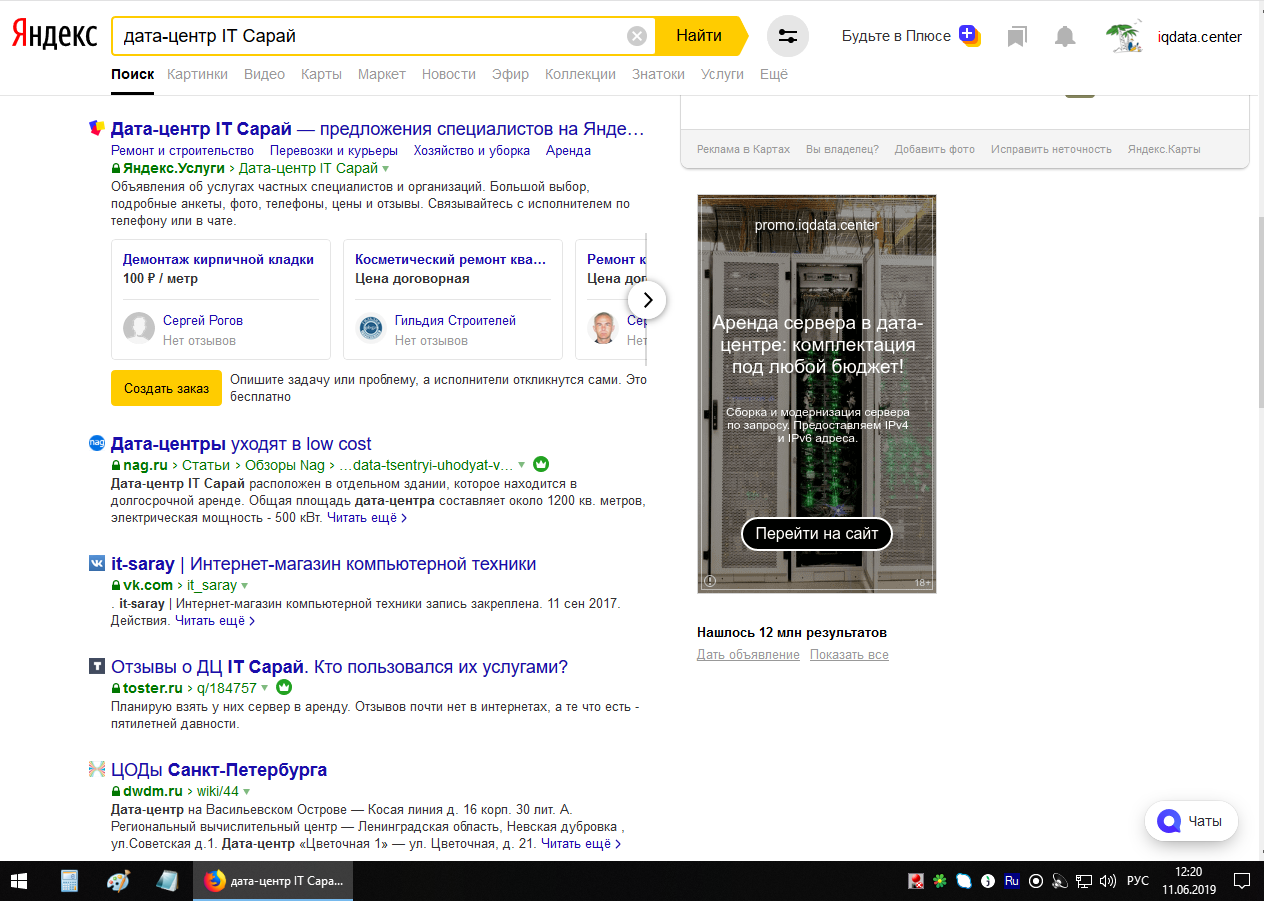Switch input language РУС indicator
1264x901 pixels.
1138,881
